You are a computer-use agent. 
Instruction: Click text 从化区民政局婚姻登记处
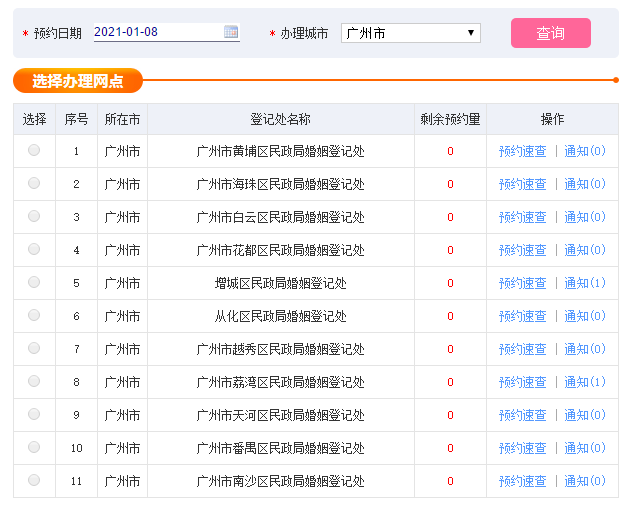[x=280, y=316]
